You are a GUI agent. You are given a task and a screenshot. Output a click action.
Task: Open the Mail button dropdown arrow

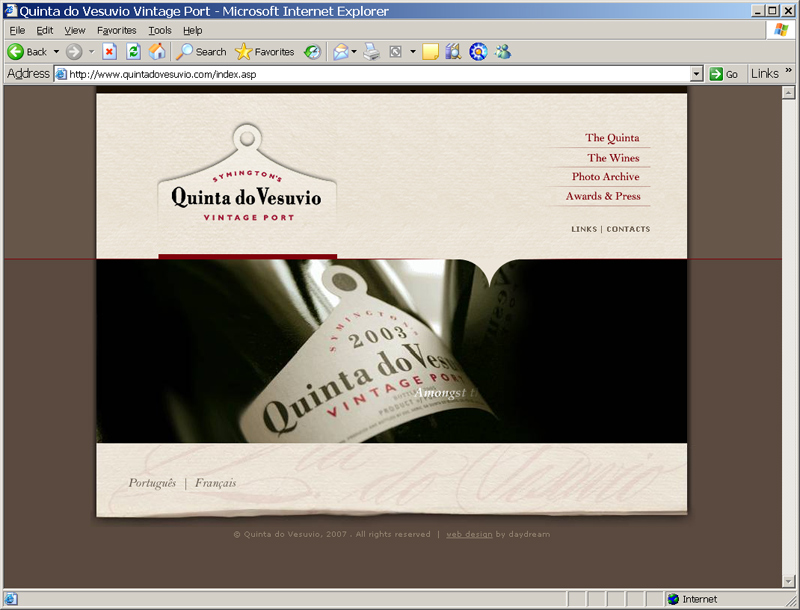(354, 52)
